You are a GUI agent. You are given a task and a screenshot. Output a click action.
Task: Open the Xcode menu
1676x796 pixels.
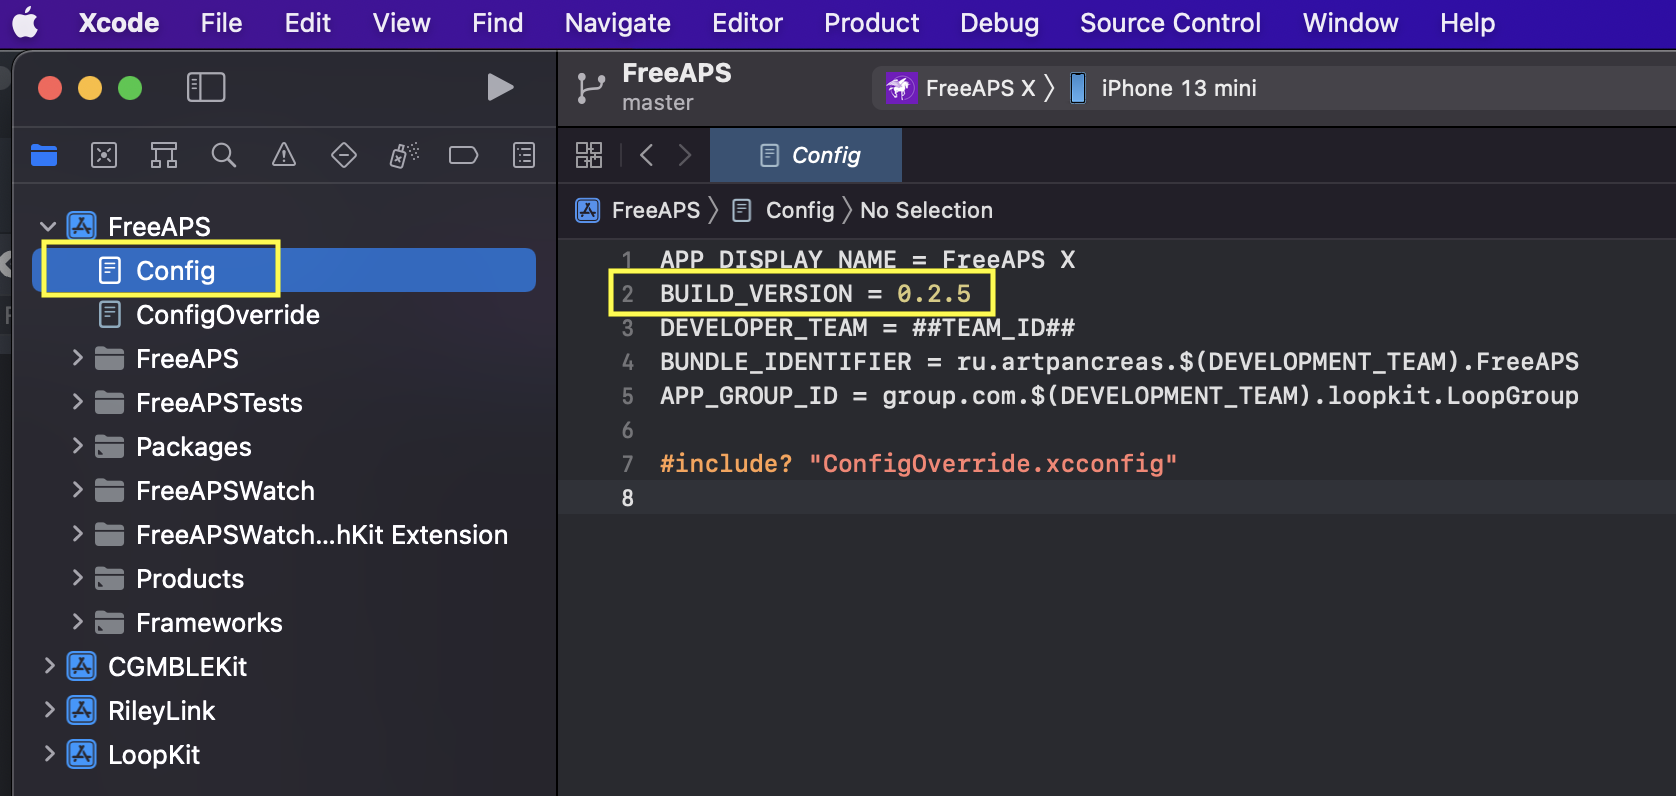pos(119,22)
